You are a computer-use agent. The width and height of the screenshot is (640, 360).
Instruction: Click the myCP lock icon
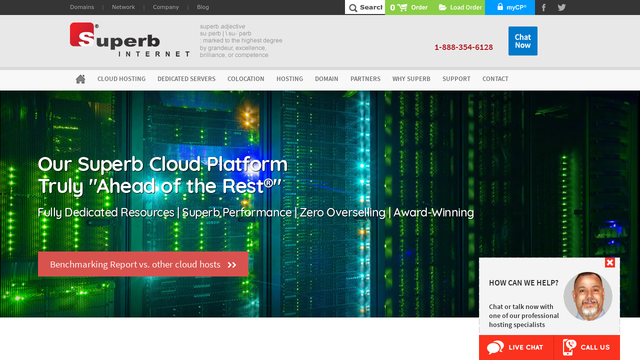(x=500, y=7)
